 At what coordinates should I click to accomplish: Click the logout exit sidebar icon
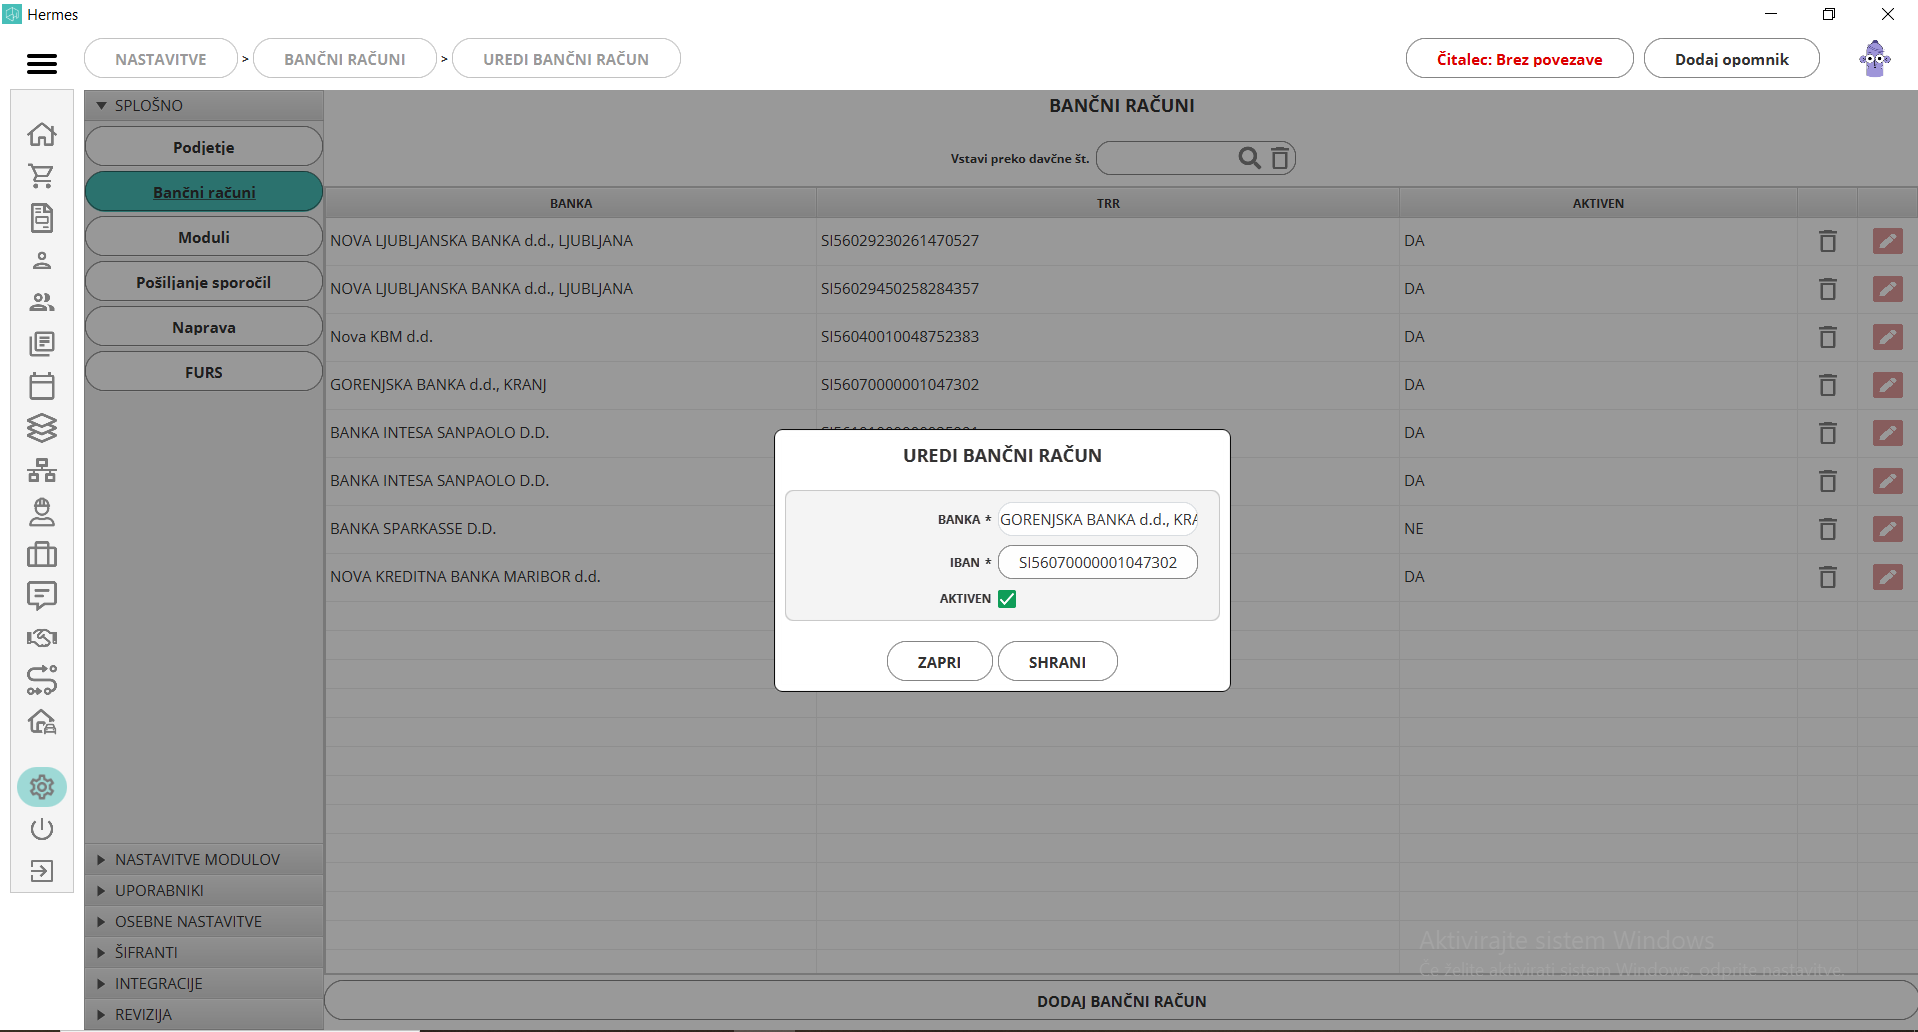point(42,871)
